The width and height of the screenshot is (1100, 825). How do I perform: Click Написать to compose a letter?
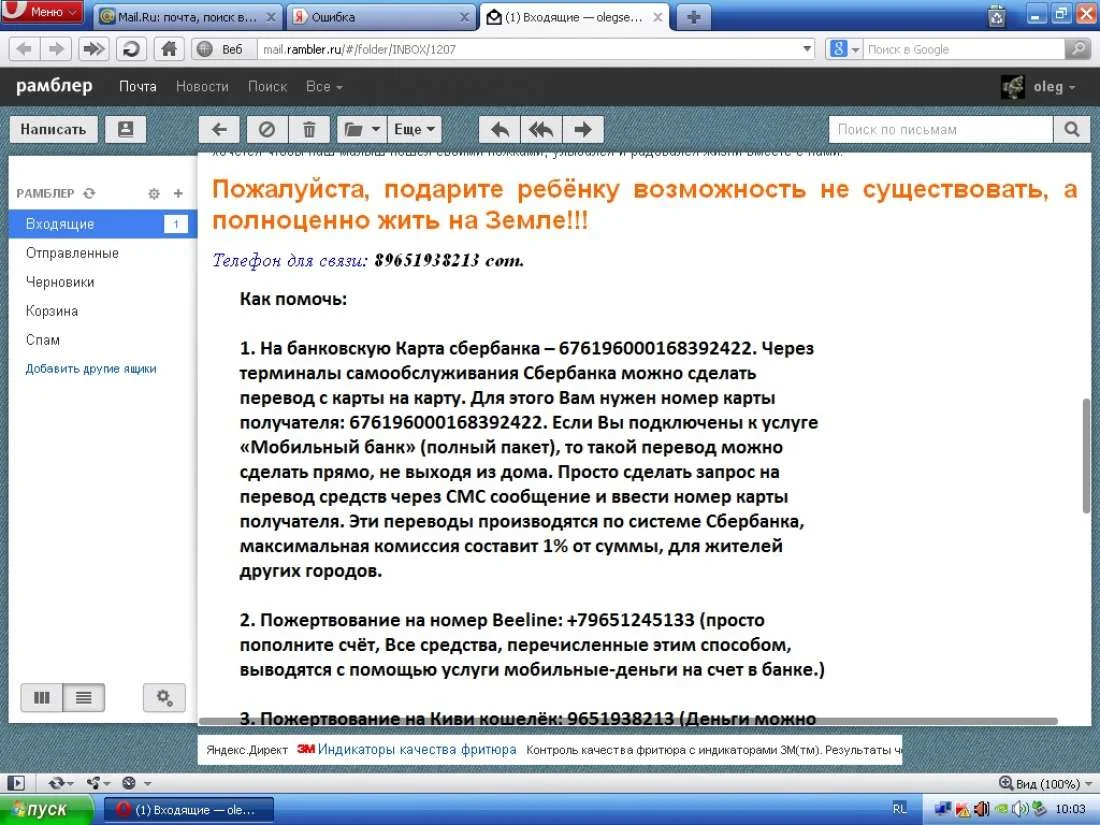point(53,129)
